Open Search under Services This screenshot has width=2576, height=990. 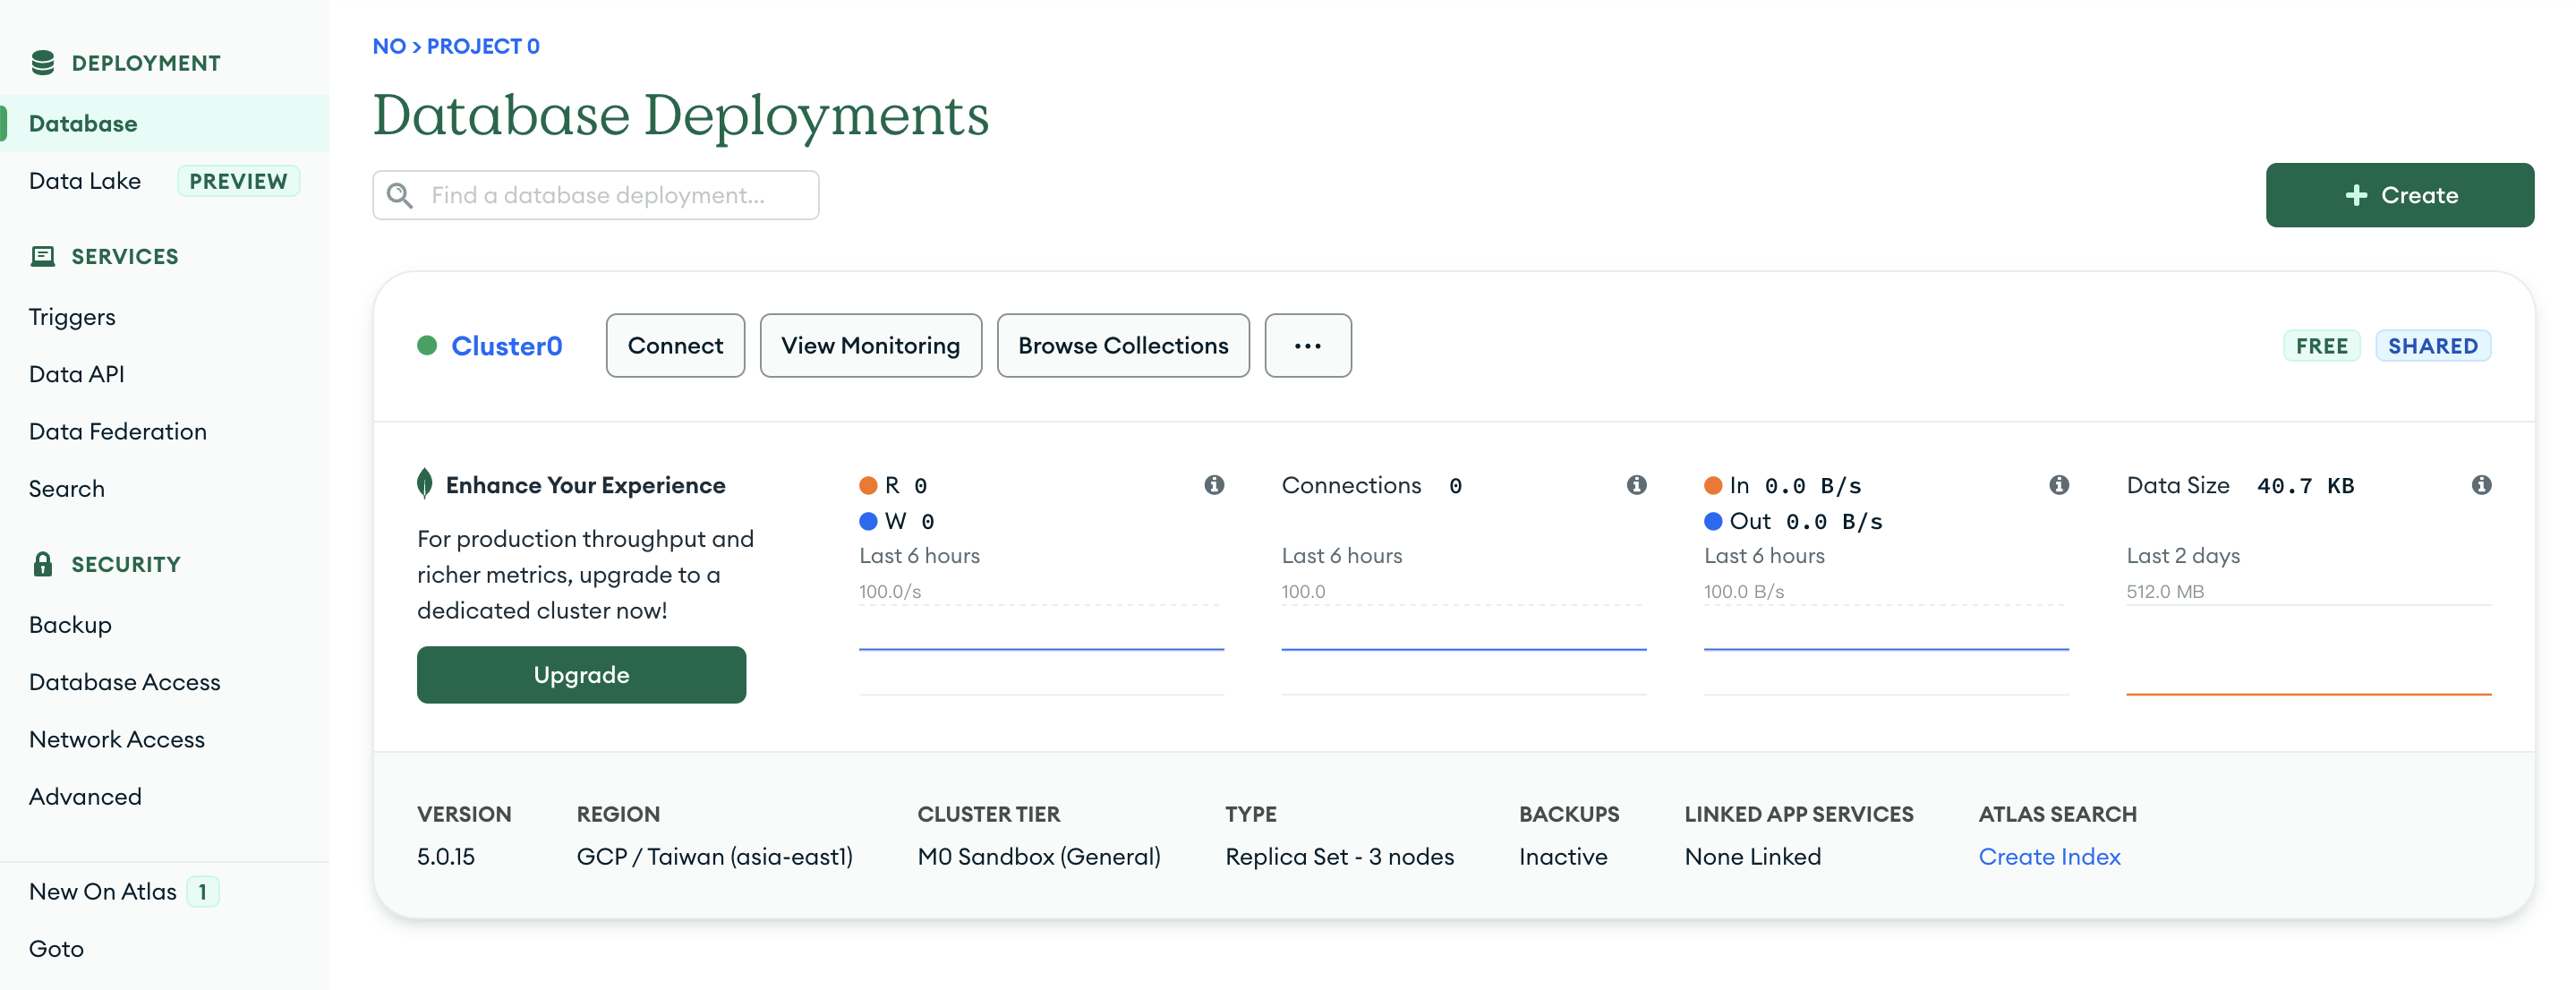point(67,489)
